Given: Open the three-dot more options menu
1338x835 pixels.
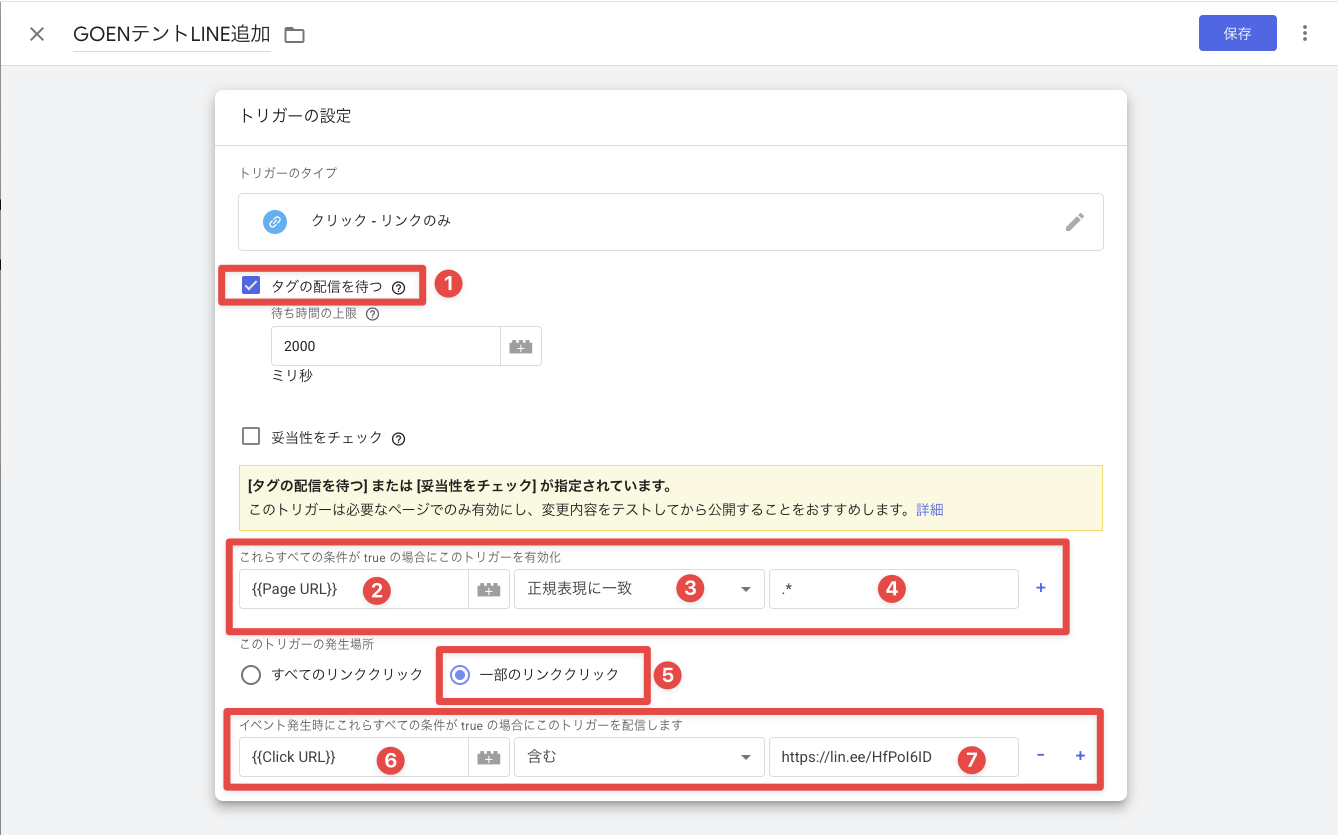Looking at the screenshot, I should [x=1304, y=33].
